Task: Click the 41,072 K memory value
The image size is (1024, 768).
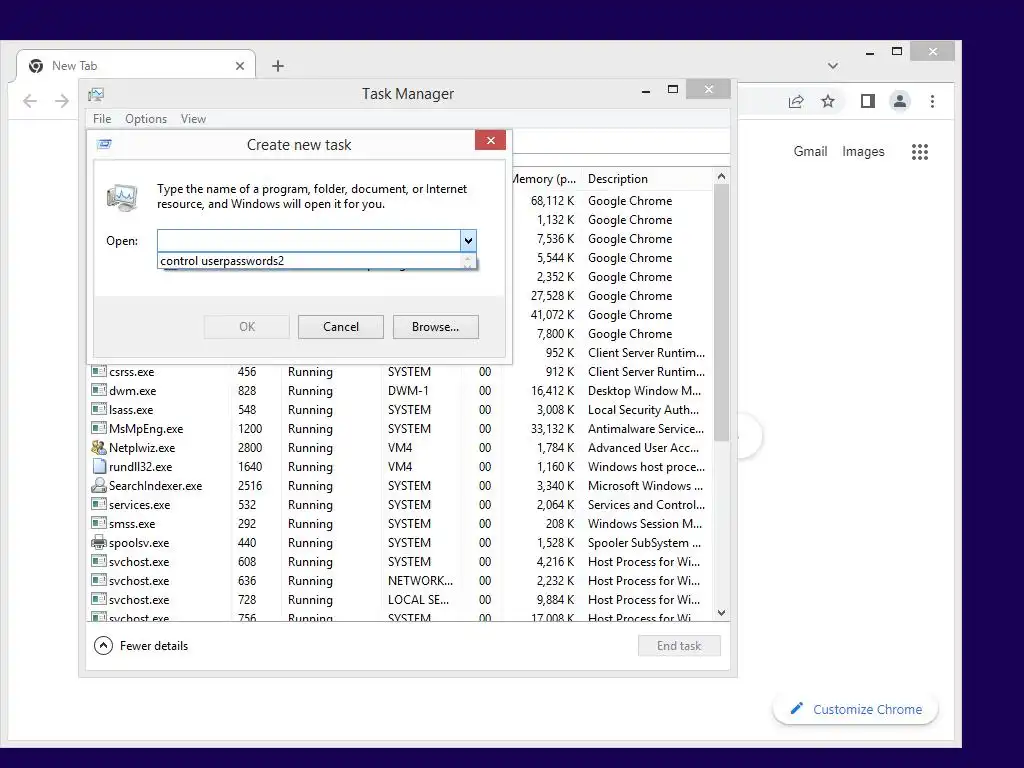Action: pos(552,315)
